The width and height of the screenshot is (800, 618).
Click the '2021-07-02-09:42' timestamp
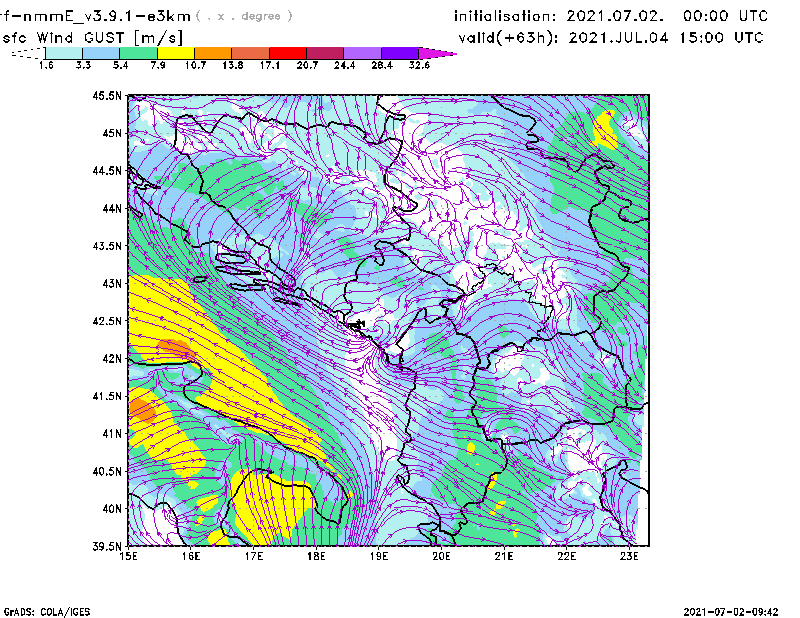731,612
